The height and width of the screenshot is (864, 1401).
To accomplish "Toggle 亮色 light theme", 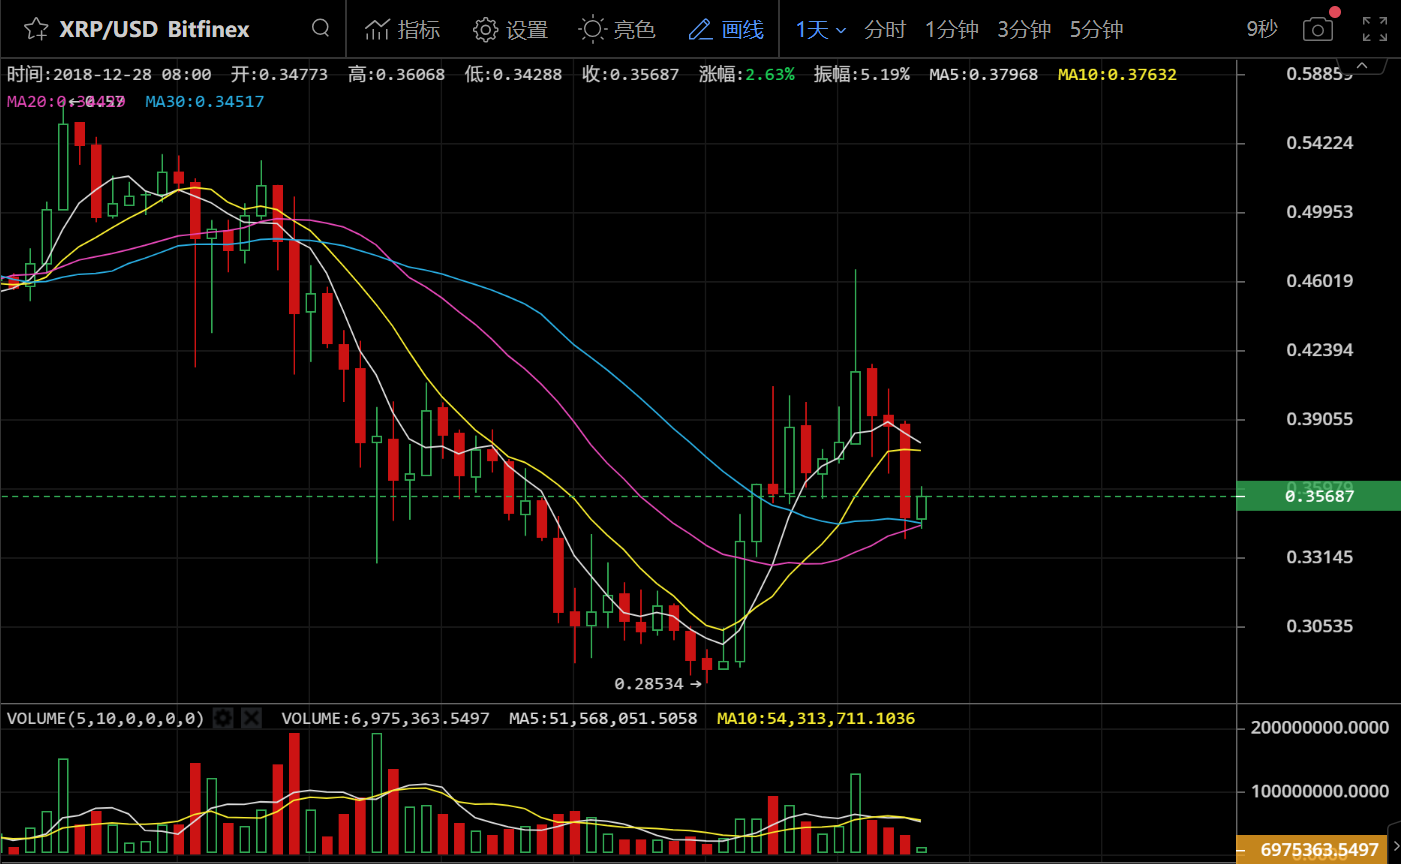I will 617,30.
